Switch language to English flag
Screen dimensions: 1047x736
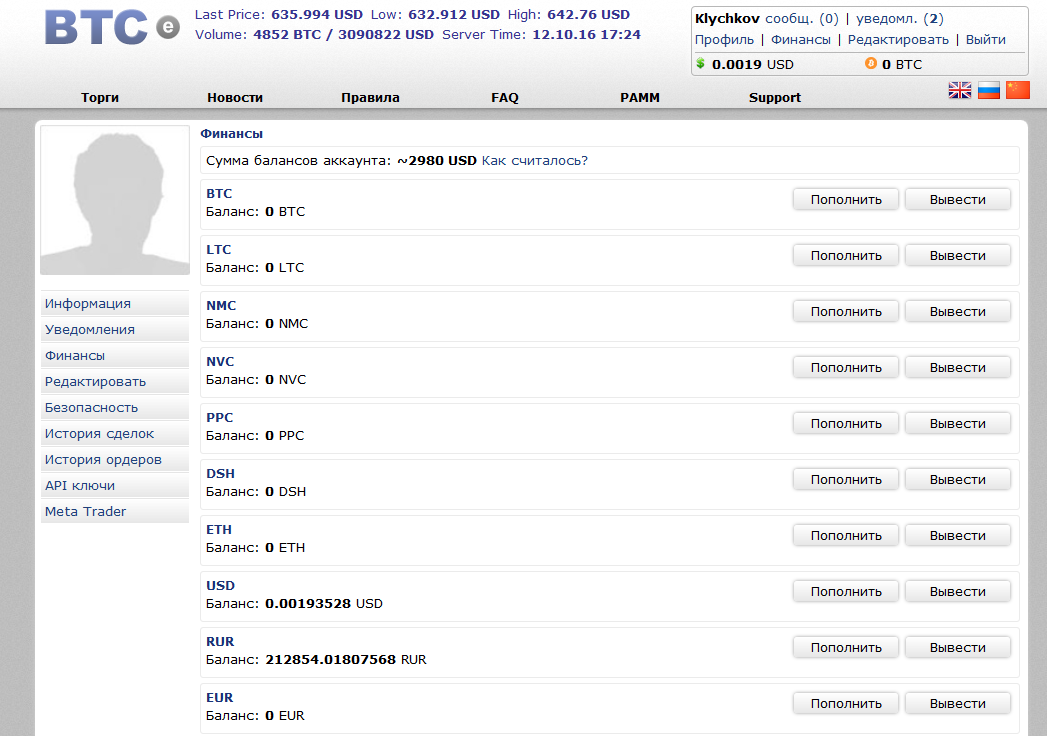click(960, 91)
